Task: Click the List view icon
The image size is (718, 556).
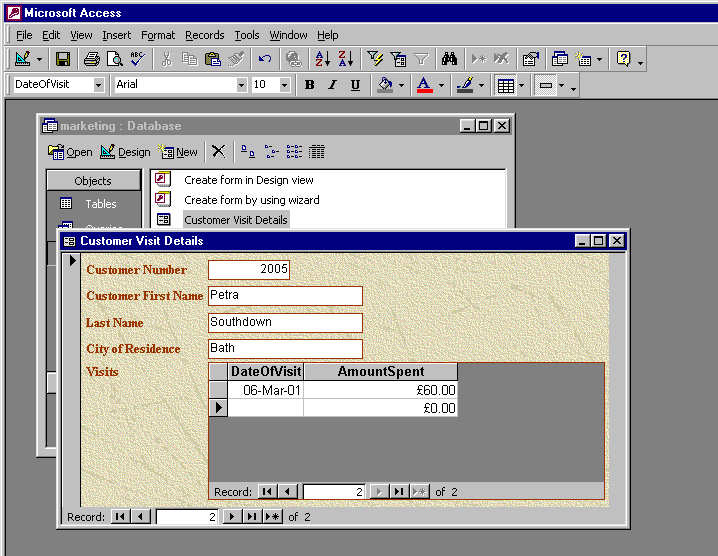Action: tap(294, 152)
